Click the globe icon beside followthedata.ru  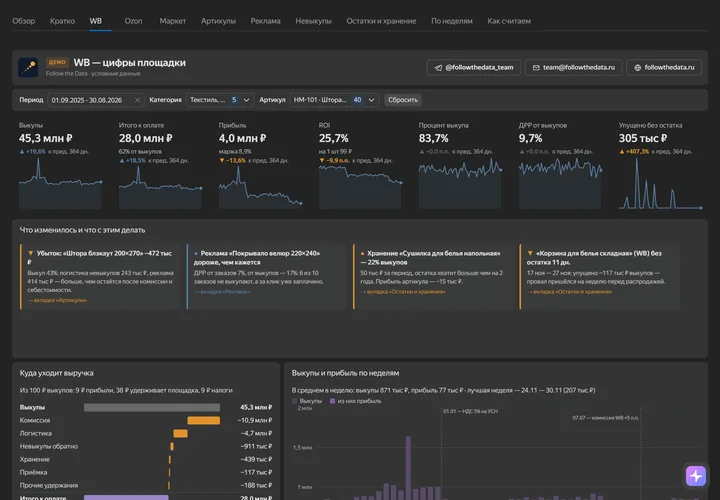tap(637, 67)
